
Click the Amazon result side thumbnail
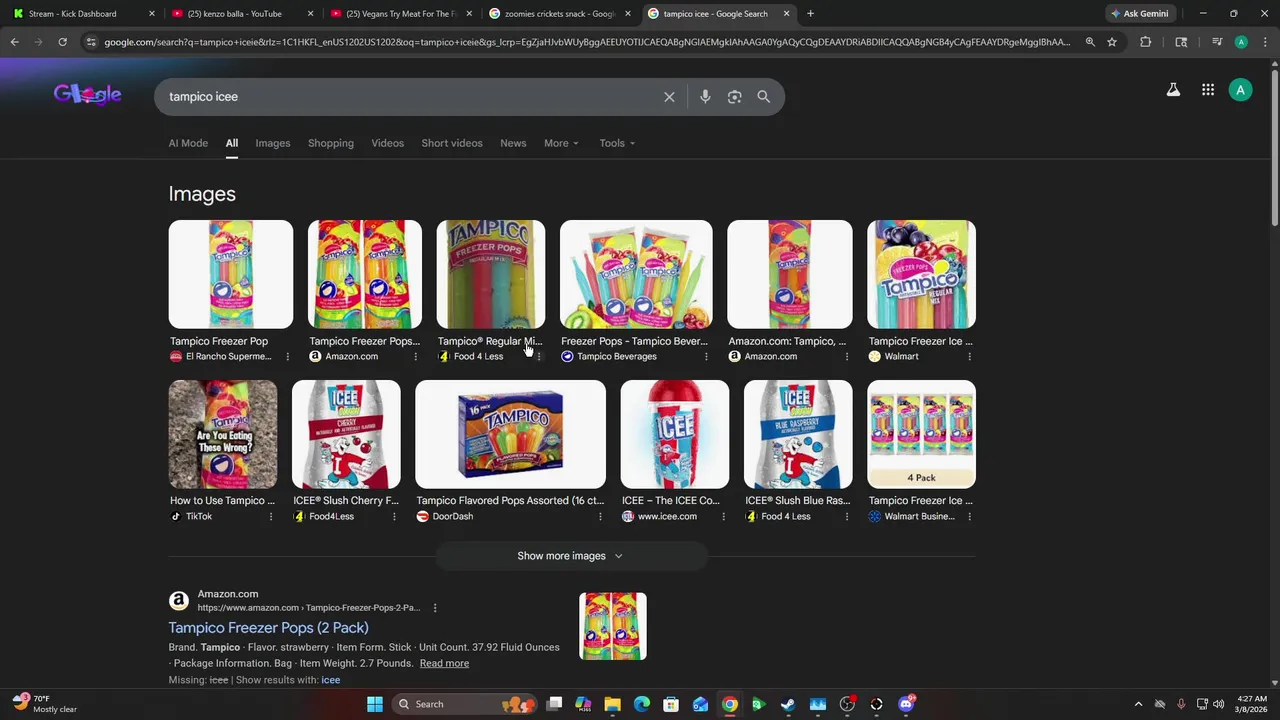pos(613,626)
